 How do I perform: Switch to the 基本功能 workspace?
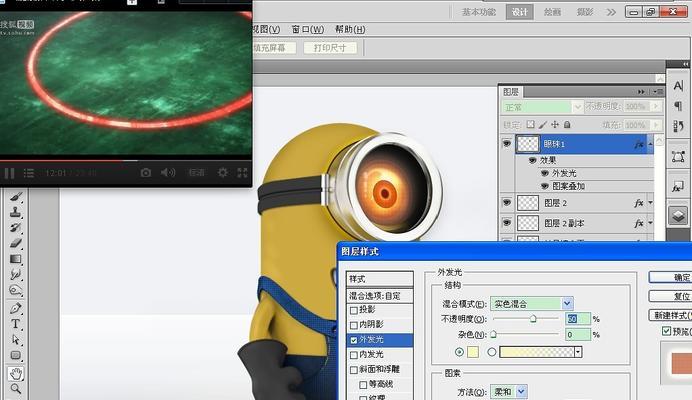(479, 12)
